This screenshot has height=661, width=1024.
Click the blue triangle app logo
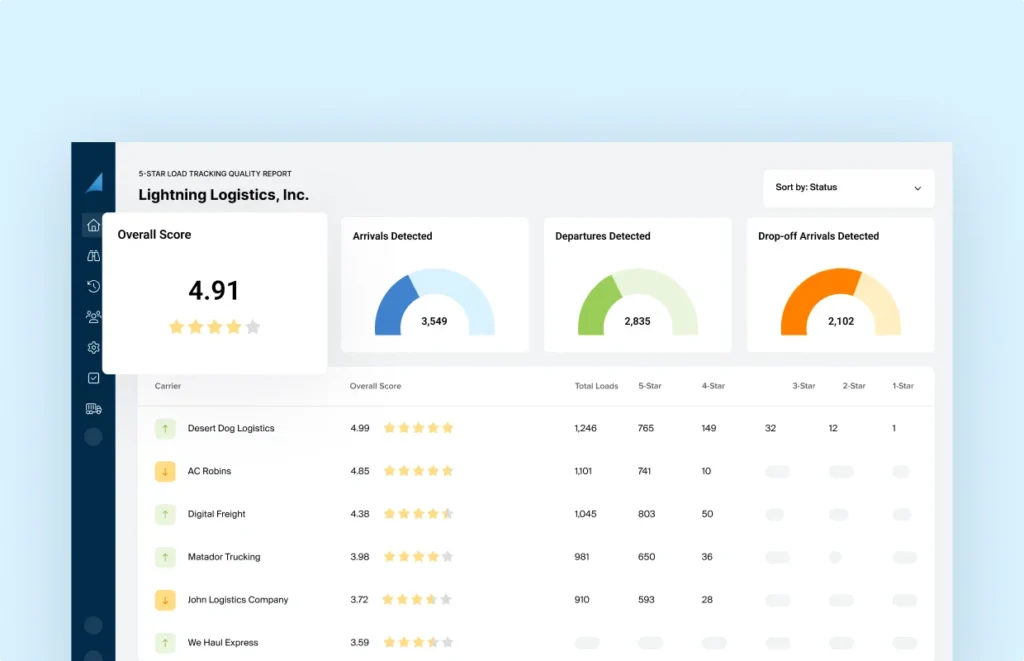94,180
